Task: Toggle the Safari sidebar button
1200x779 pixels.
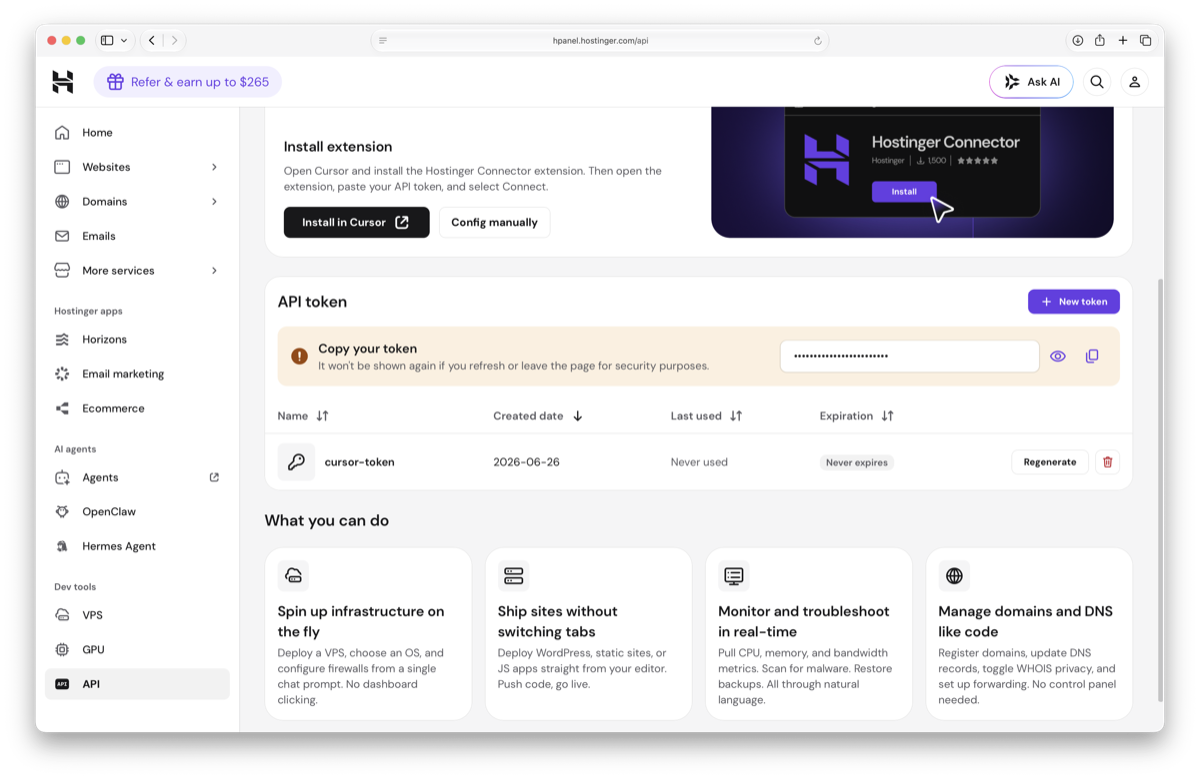Action: [x=107, y=41]
